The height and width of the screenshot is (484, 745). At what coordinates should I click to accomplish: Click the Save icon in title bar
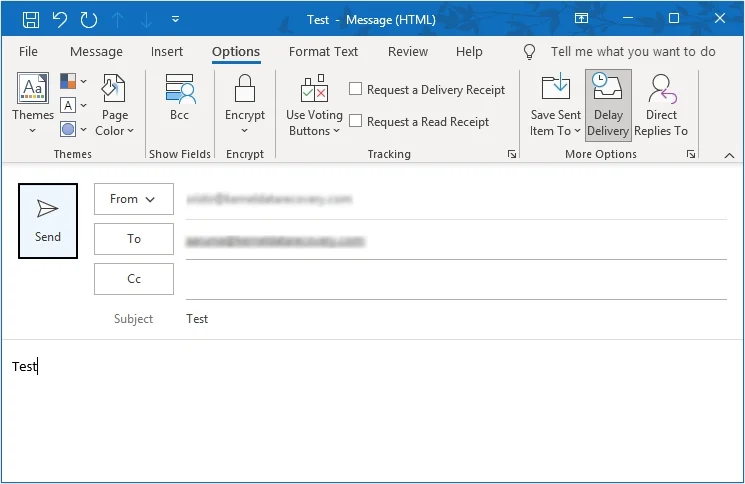(31, 19)
